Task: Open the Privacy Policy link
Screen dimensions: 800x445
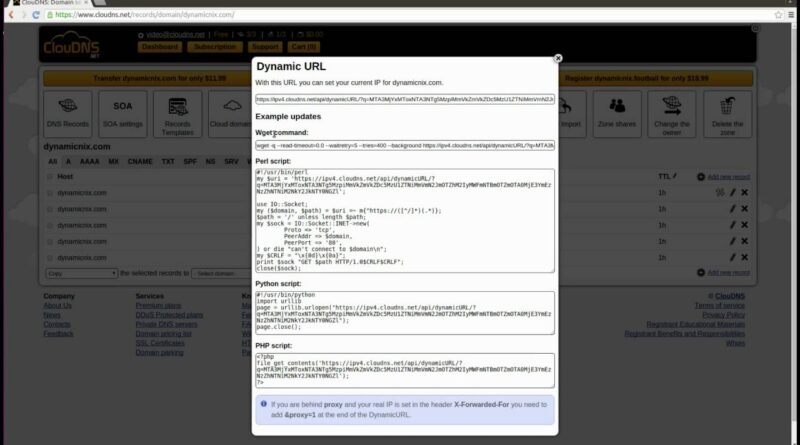Action: [723, 315]
